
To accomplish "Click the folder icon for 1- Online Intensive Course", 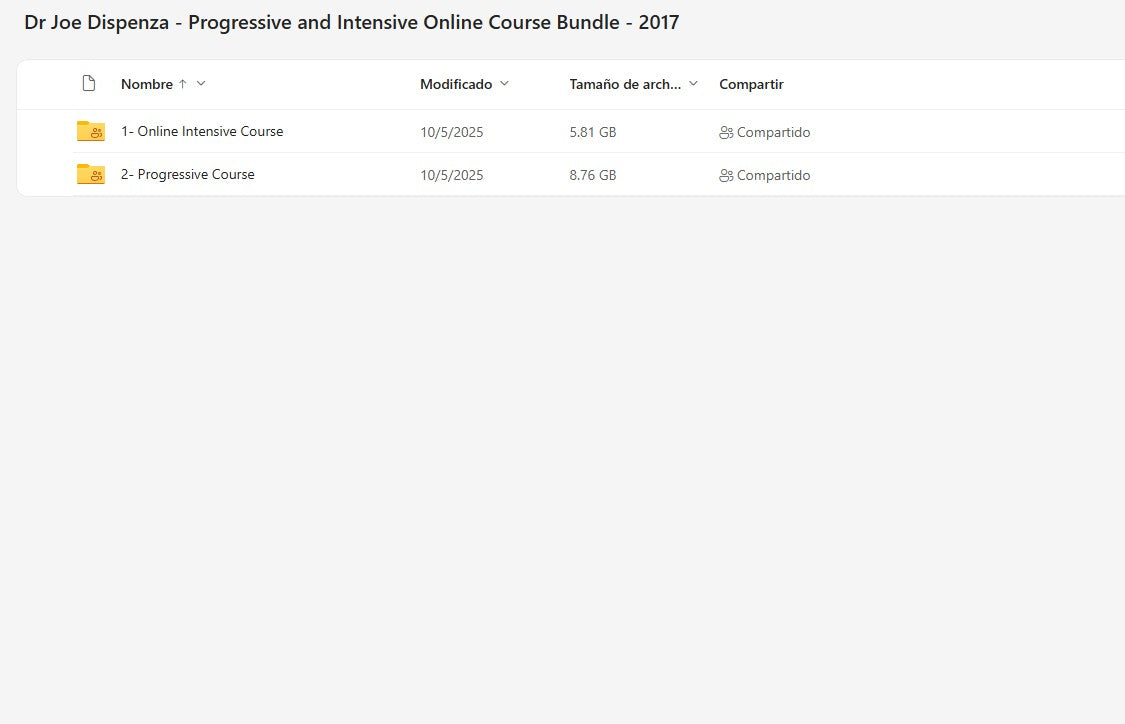I will click(91, 131).
